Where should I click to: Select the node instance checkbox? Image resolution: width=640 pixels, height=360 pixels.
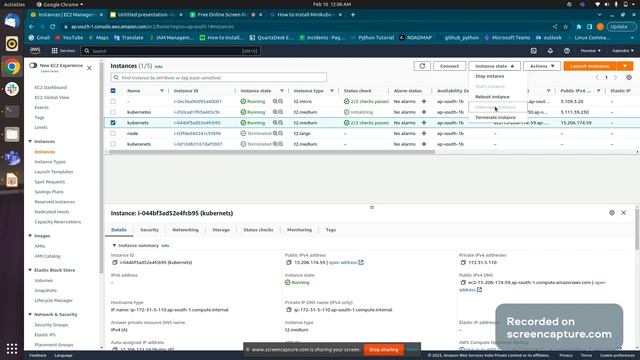pos(113,133)
